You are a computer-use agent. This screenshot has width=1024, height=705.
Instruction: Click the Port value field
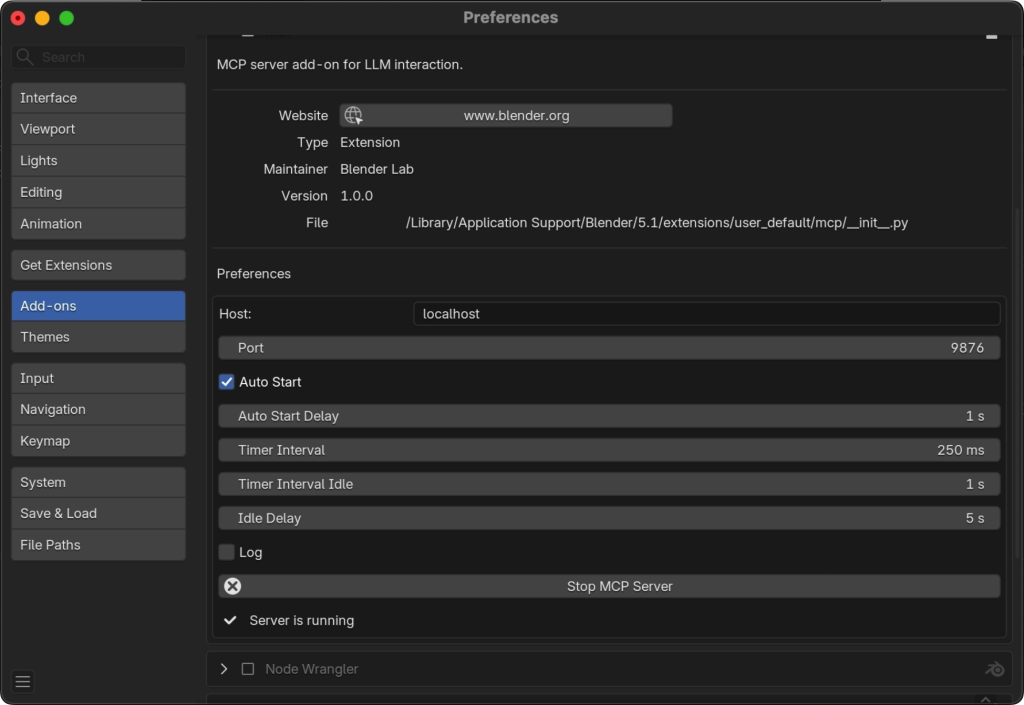point(609,348)
